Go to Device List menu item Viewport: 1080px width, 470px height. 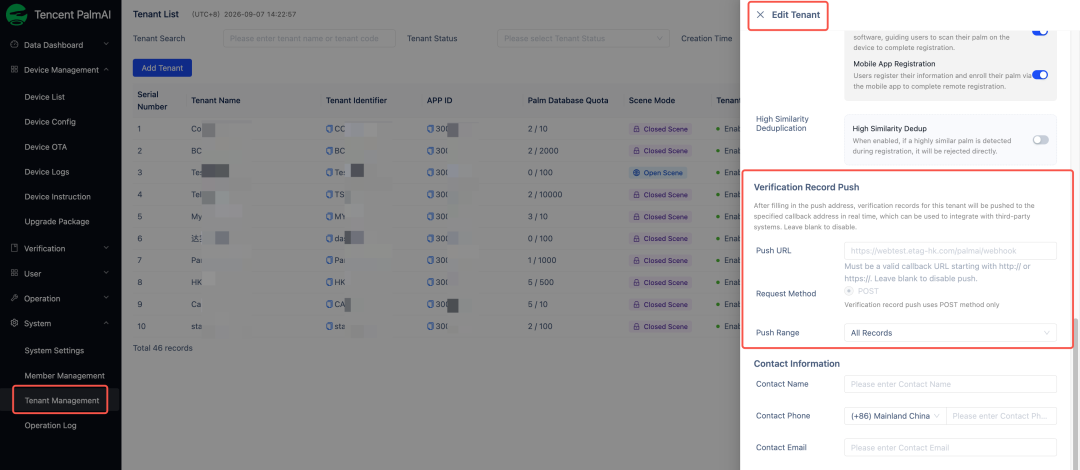pyautogui.click(x=45, y=97)
